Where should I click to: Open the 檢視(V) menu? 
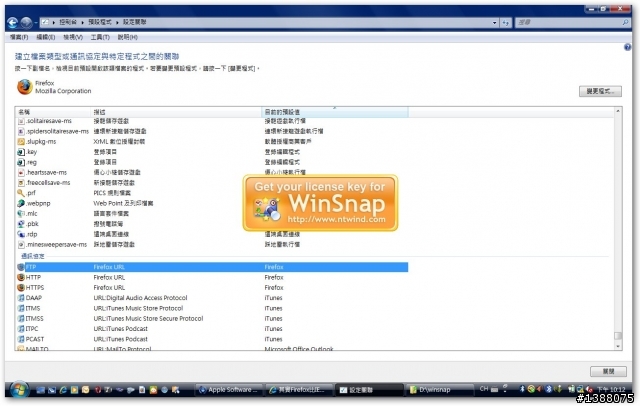73,37
